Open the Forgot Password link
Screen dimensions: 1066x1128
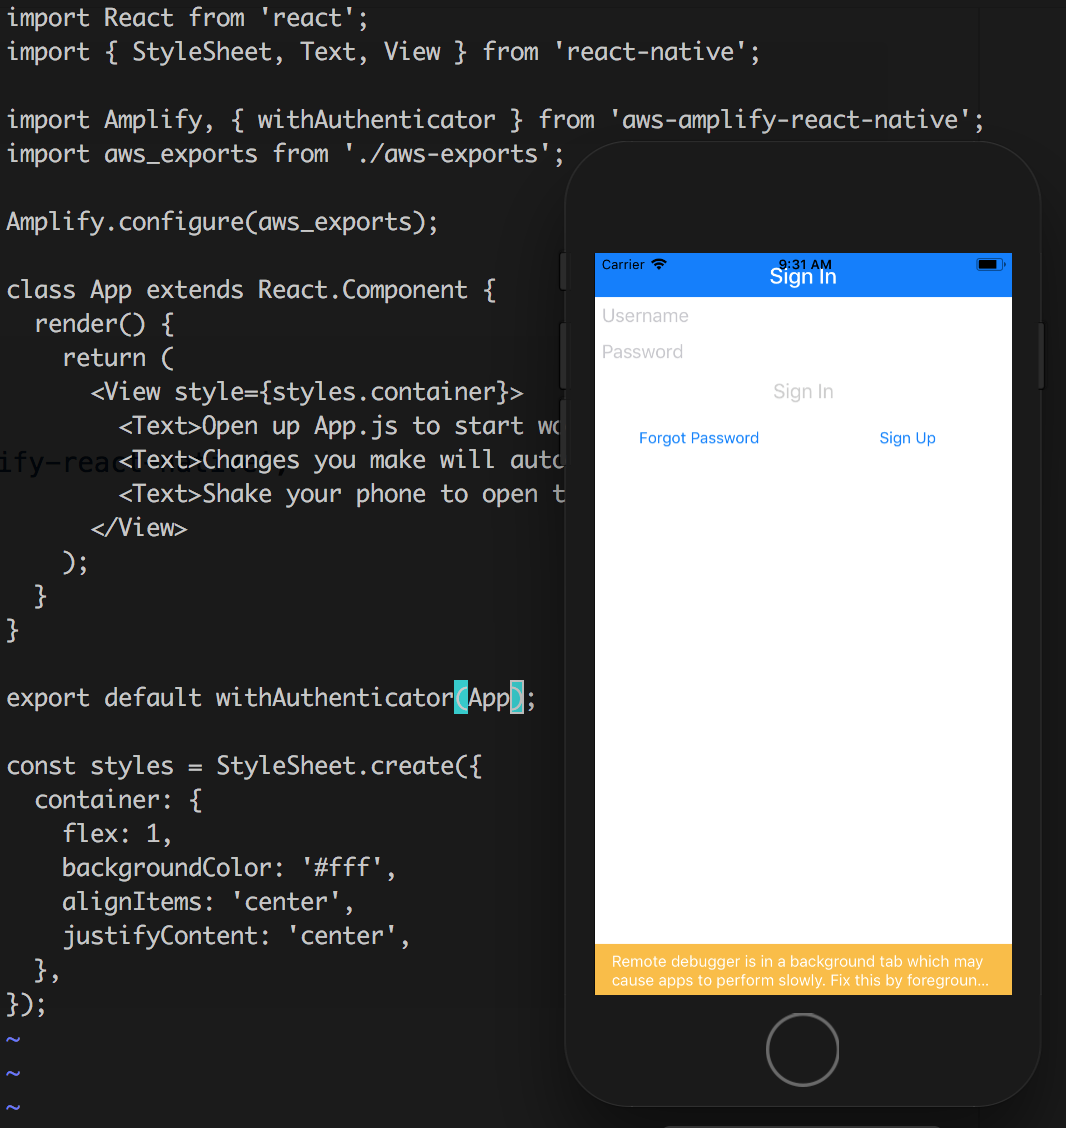[698, 438]
